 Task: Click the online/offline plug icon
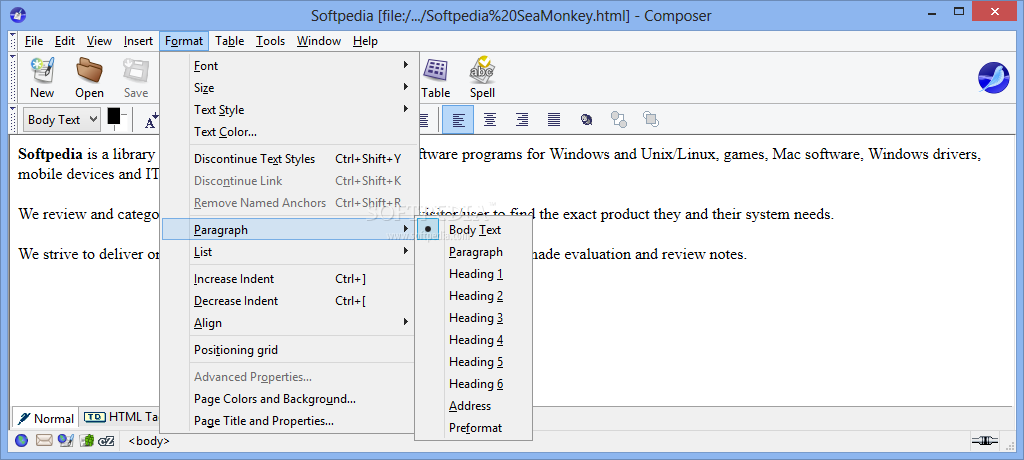984,441
